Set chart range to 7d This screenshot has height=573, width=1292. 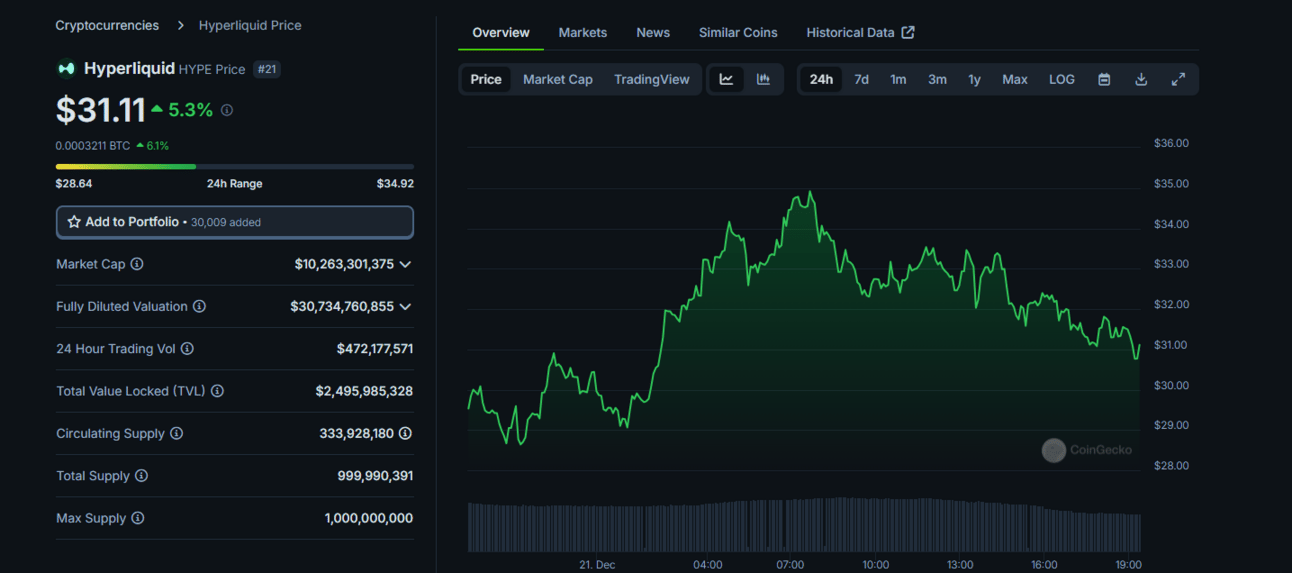861,79
